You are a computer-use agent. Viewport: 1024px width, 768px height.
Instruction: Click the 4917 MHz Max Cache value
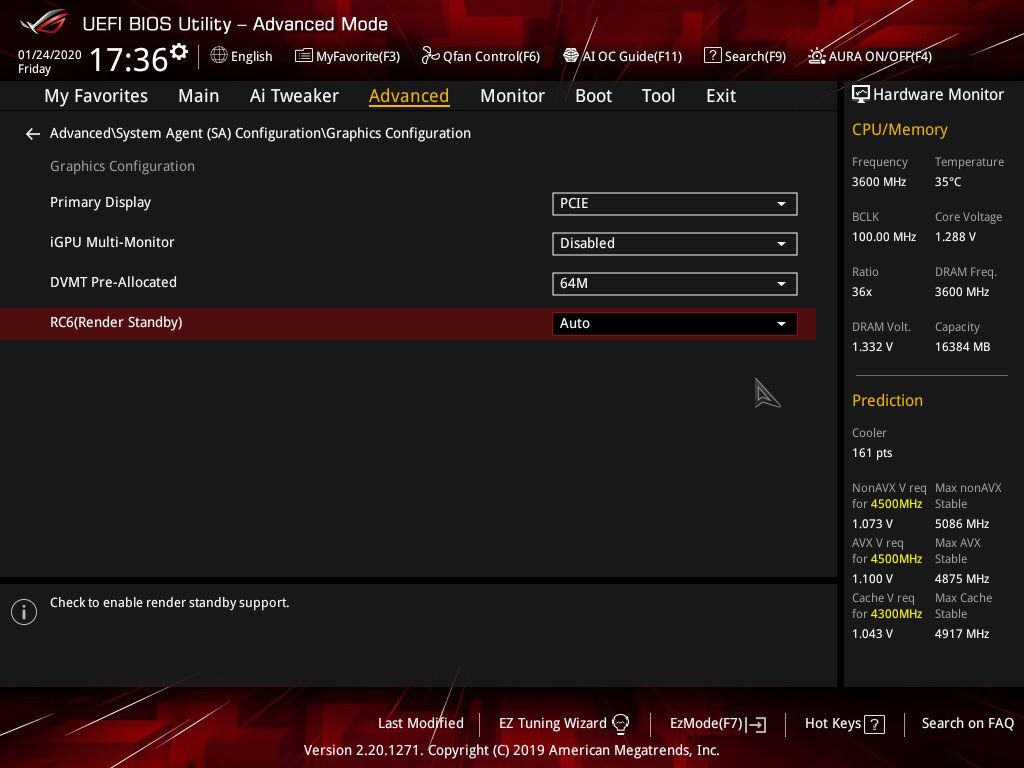(962, 633)
